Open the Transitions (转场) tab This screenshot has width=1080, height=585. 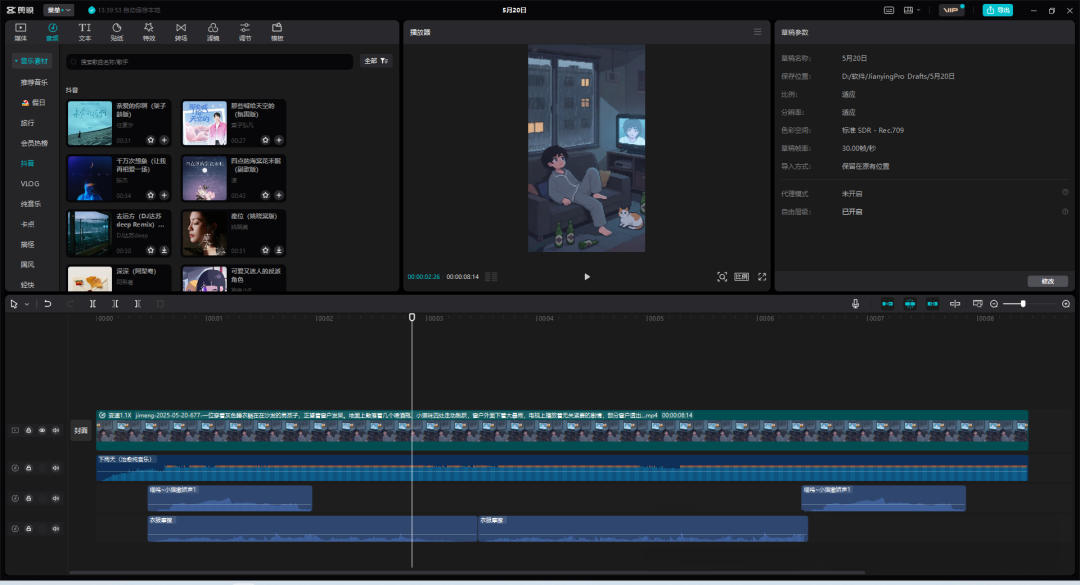coord(180,32)
